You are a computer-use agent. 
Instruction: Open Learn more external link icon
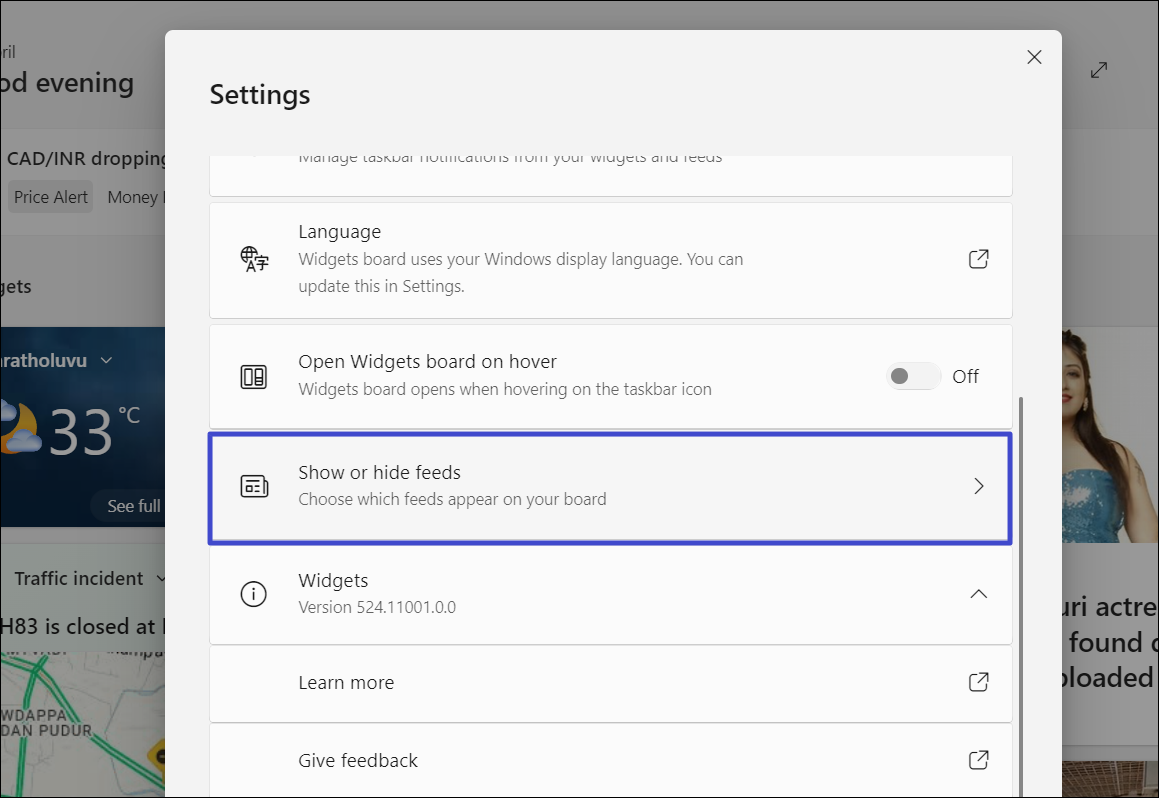[978, 682]
